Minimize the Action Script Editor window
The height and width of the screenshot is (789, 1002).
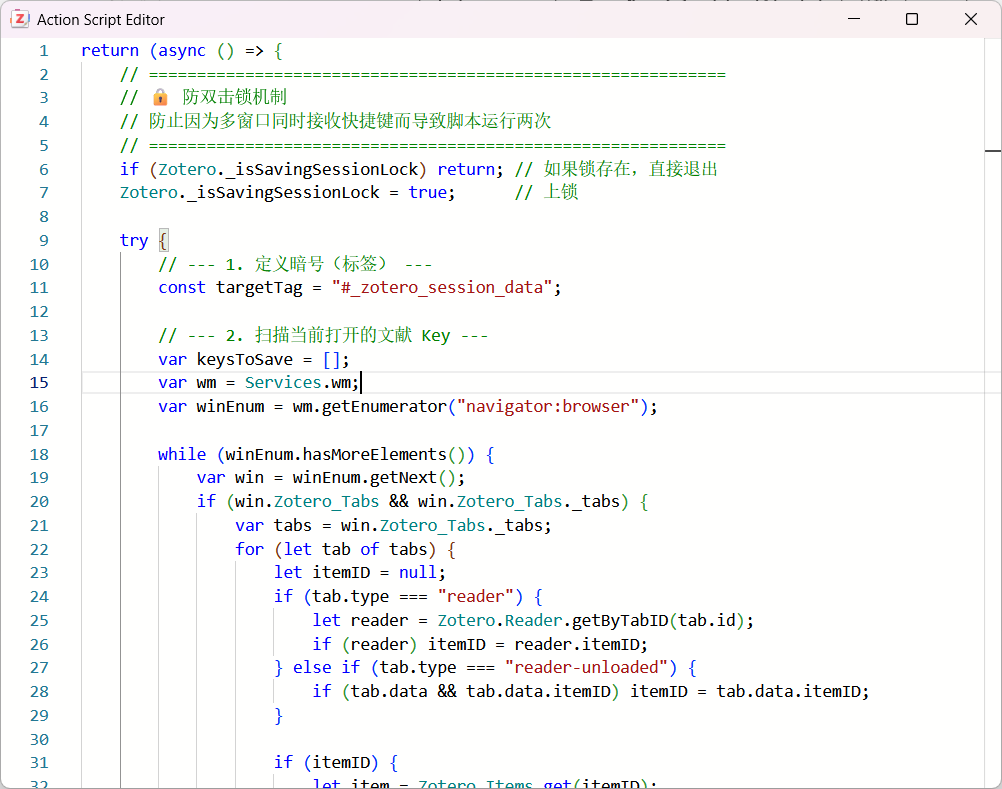pyautogui.click(x=853, y=19)
